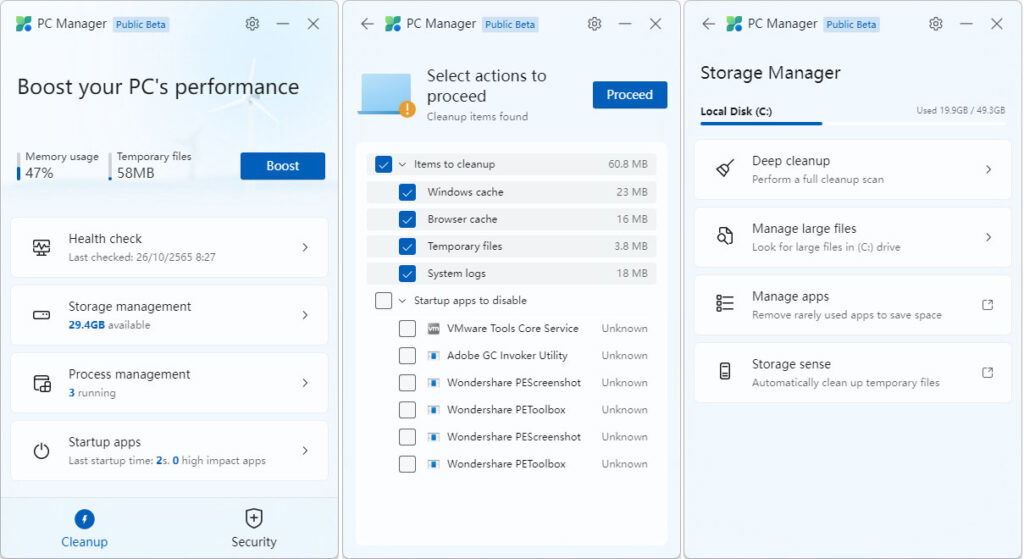Click the Wondershare PEToolbox row above second PEScreenshot
Screen dimensions: 1024x559
(x=511, y=410)
